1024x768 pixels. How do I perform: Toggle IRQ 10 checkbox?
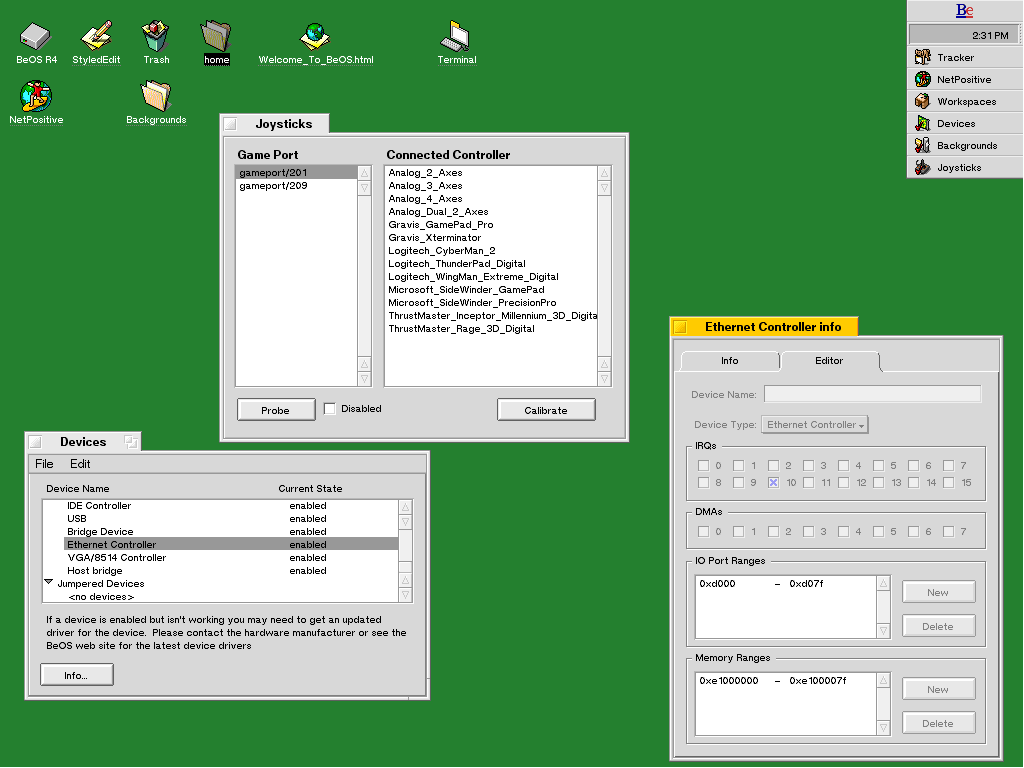pos(773,483)
